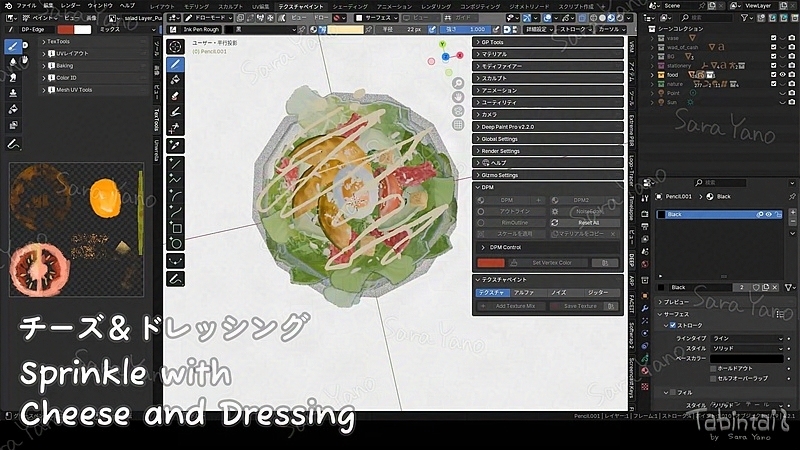
Task: Click the camera view viewport gizmo
Action: (458, 111)
